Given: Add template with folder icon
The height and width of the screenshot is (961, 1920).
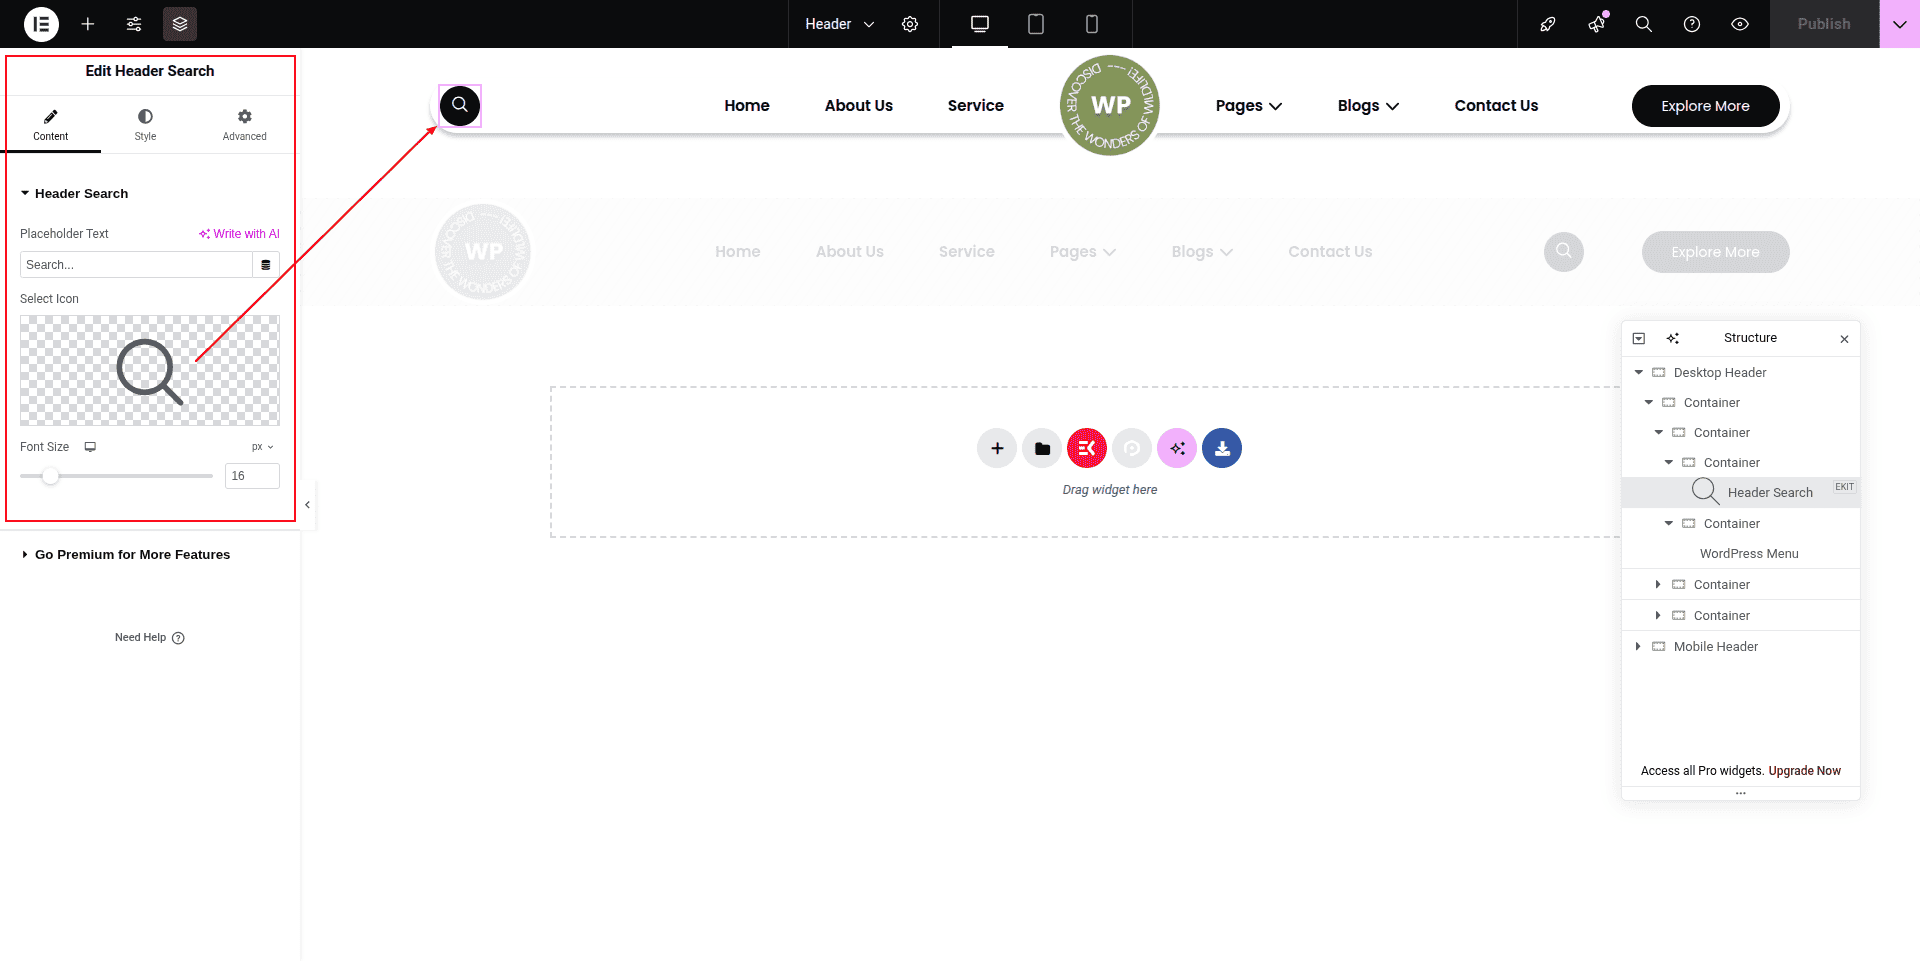Looking at the screenshot, I should (1042, 448).
